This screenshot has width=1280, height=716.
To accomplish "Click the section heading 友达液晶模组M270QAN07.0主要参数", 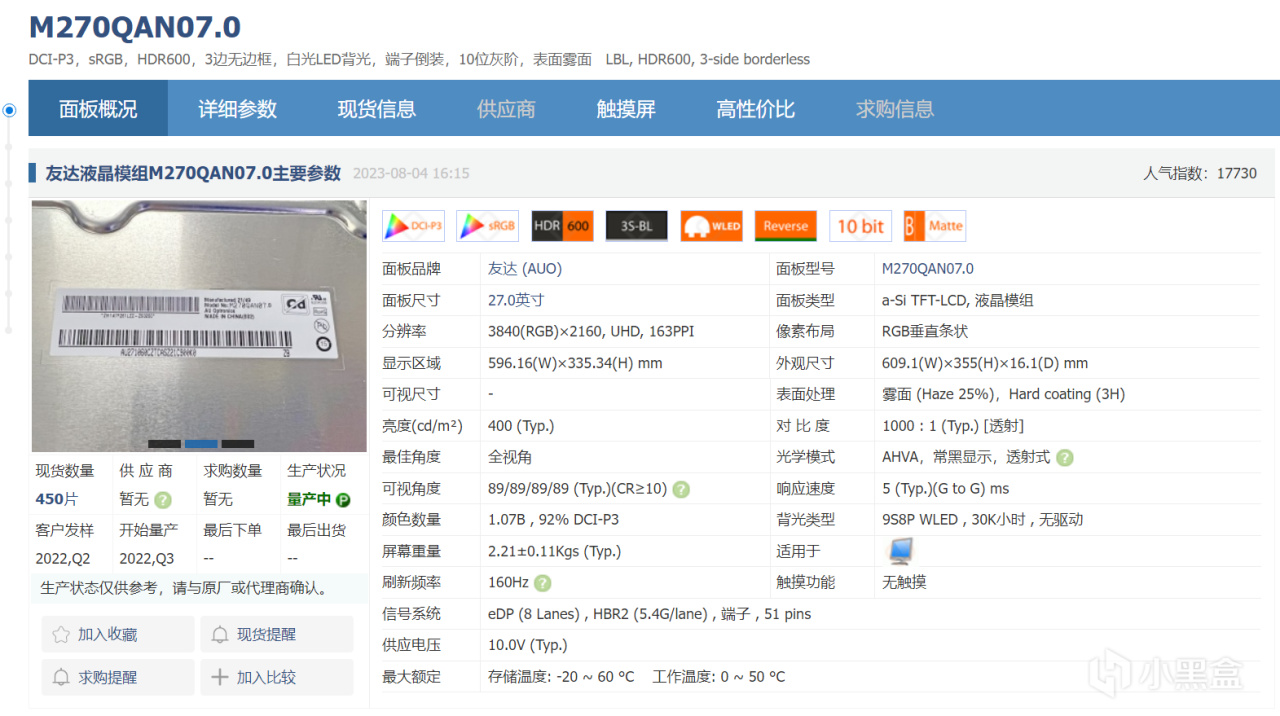I will tap(193, 173).
